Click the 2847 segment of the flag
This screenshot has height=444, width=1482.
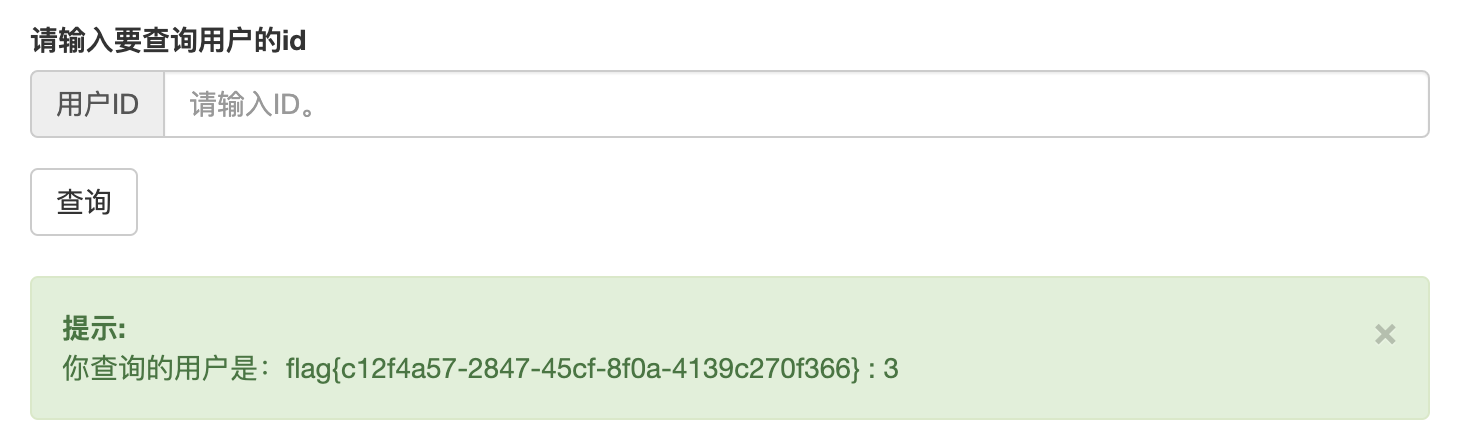493,369
